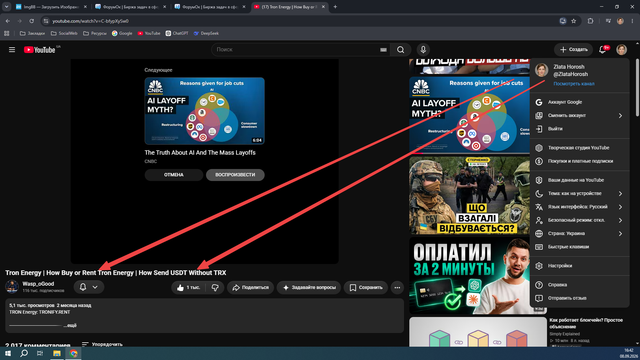Click Chrome icon on taskbar
This screenshot has height=360, width=640.
tap(73, 353)
